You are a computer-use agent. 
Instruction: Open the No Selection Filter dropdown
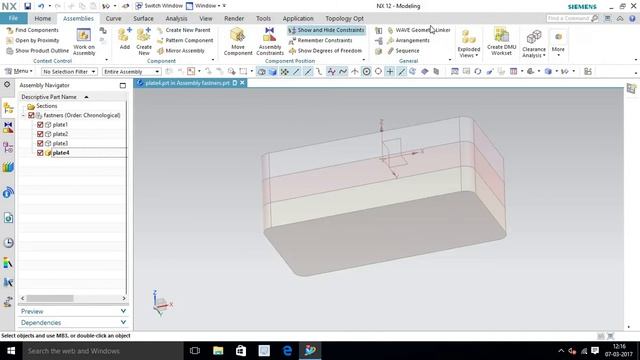click(69, 71)
